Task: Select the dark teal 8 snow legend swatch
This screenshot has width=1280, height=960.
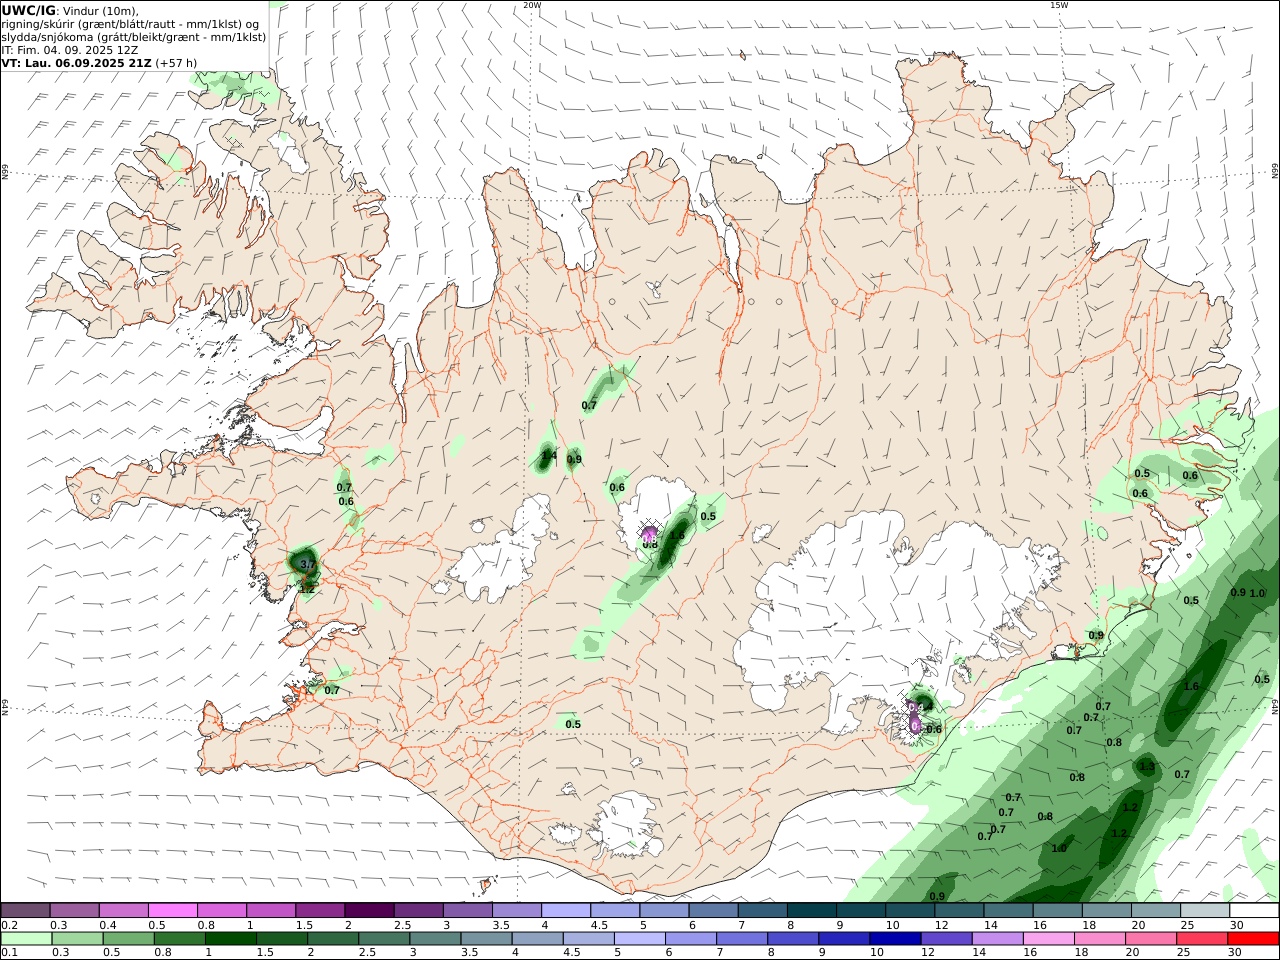Action: (812, 911)
